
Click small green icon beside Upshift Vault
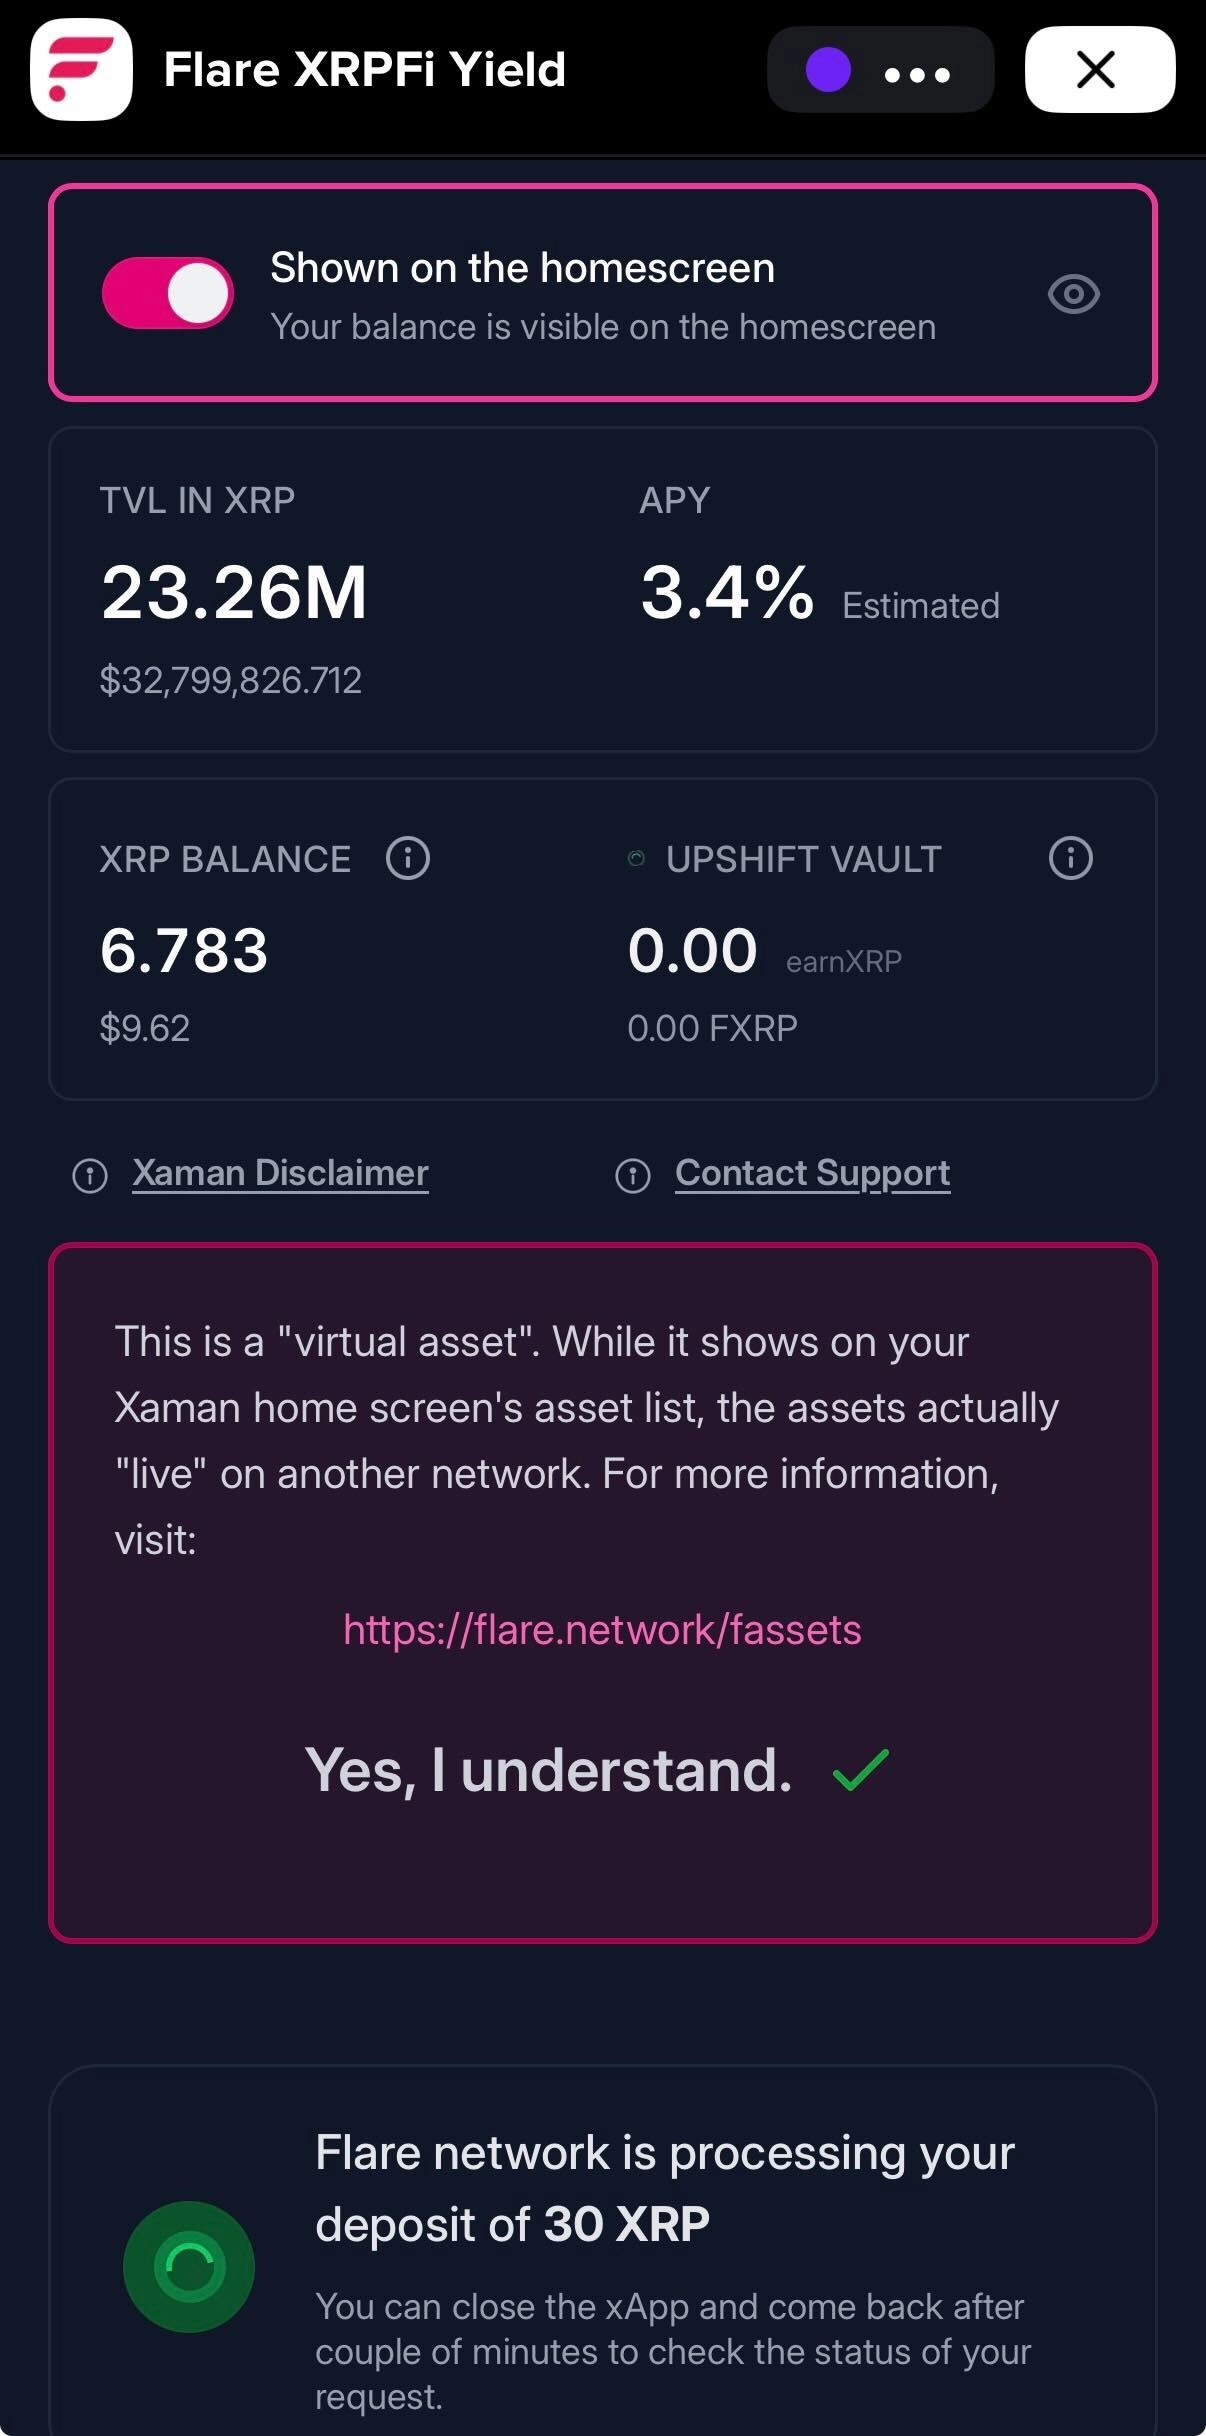(636, 858)
